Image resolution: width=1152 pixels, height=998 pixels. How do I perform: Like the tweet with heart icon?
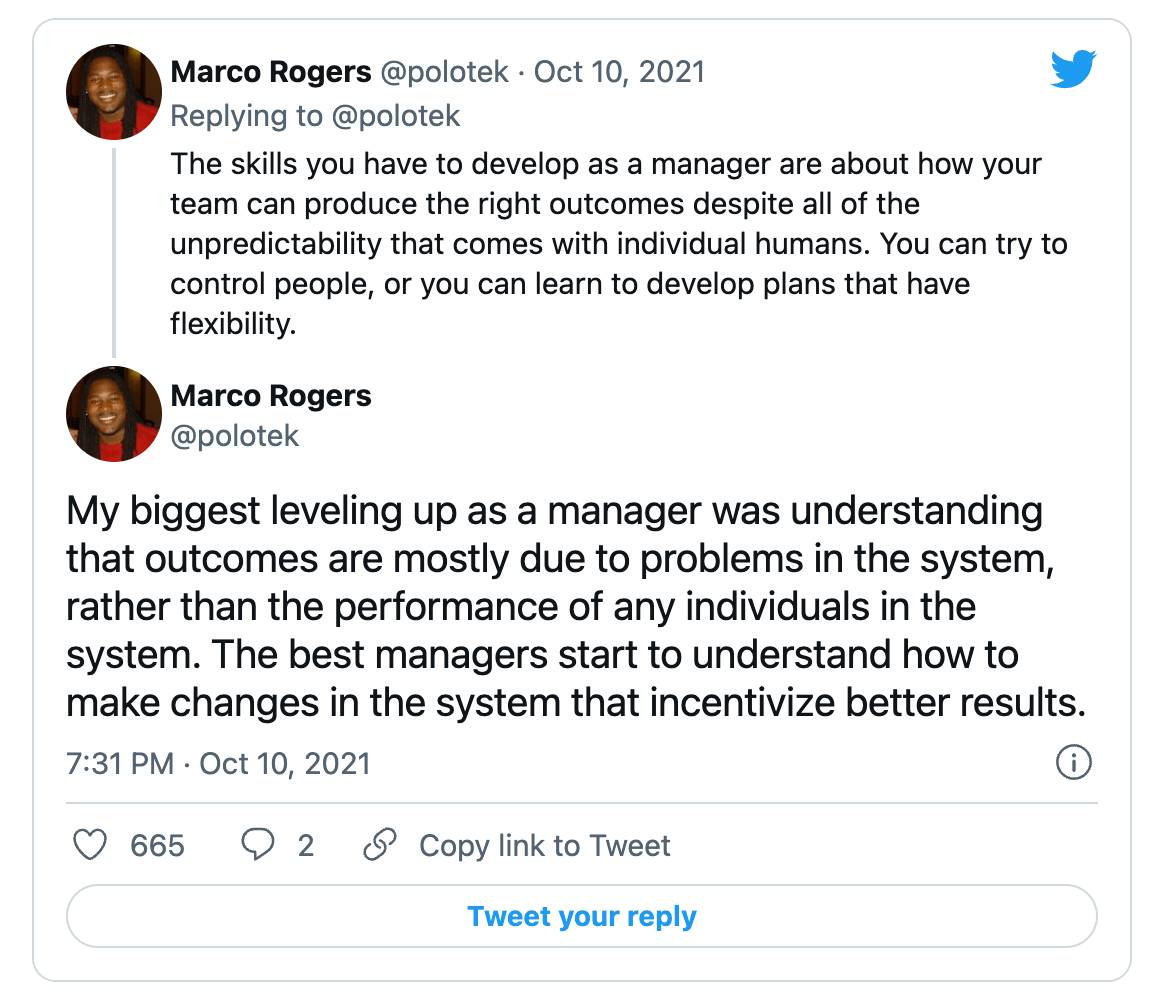click(90, 844)
